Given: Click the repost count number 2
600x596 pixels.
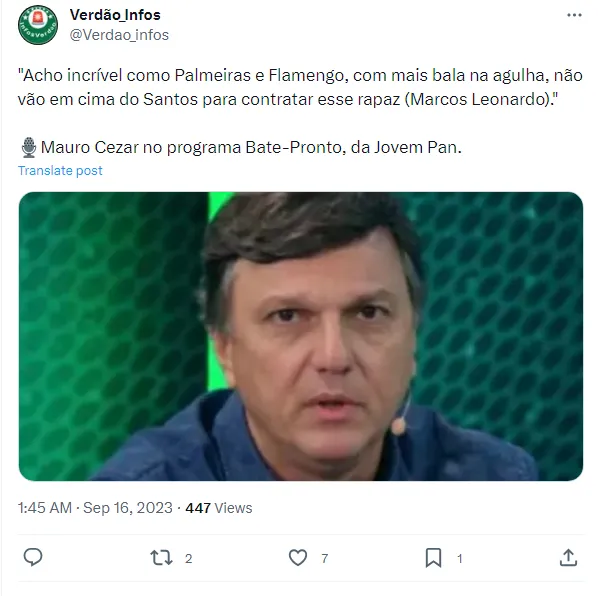Looking at the screenshot, I should (188, 559).
